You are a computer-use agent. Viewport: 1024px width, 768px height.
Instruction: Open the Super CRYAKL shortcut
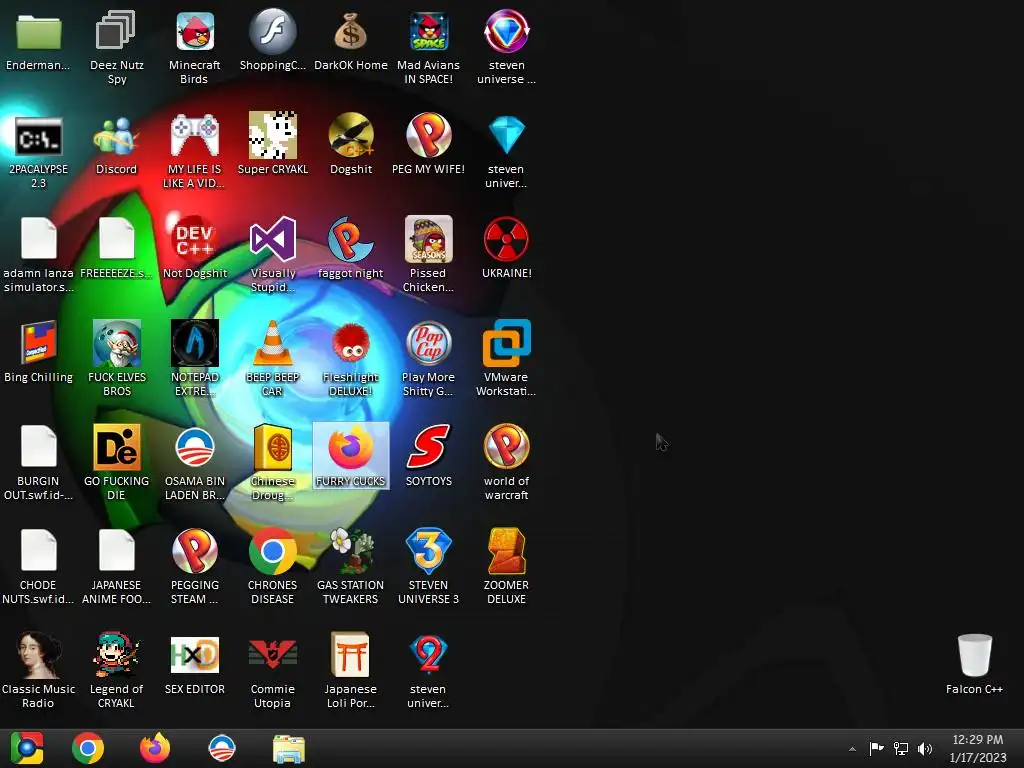[272, 137]
